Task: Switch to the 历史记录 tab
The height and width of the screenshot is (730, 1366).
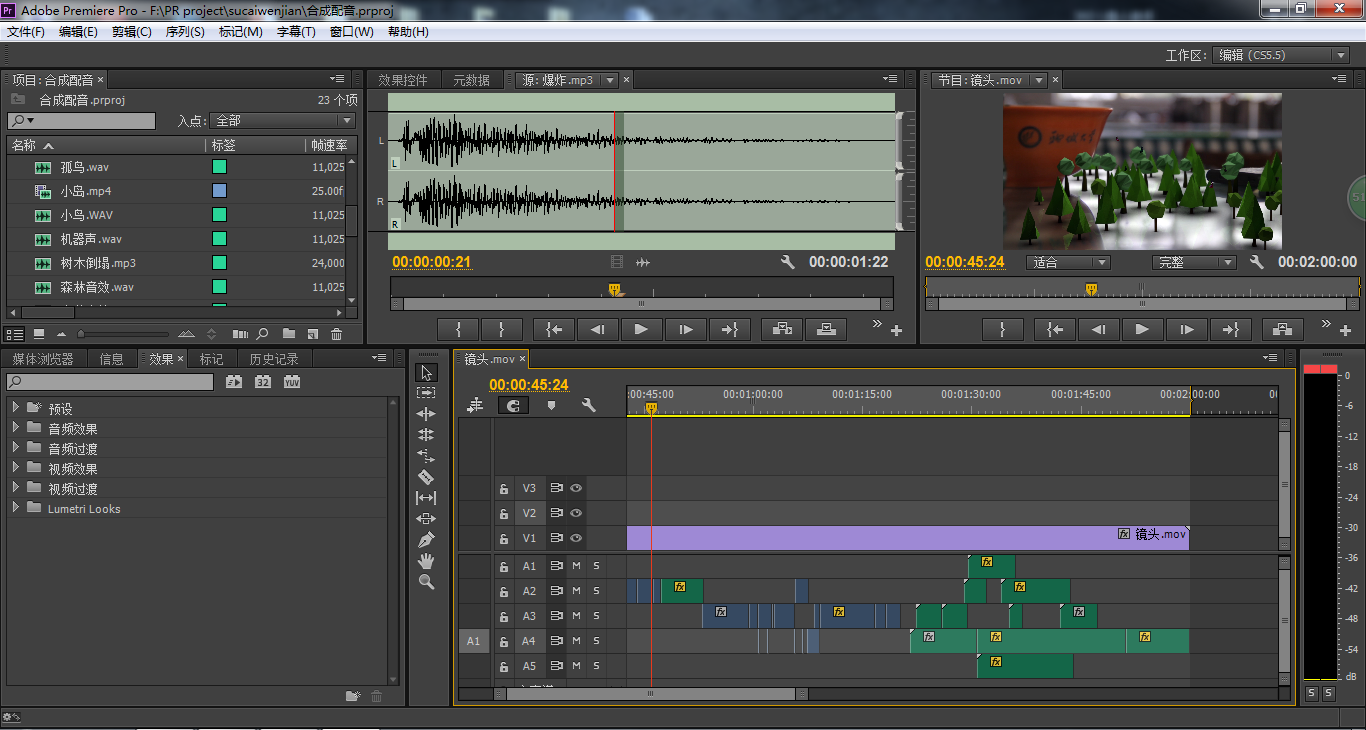Action: (x=273, y=359)
